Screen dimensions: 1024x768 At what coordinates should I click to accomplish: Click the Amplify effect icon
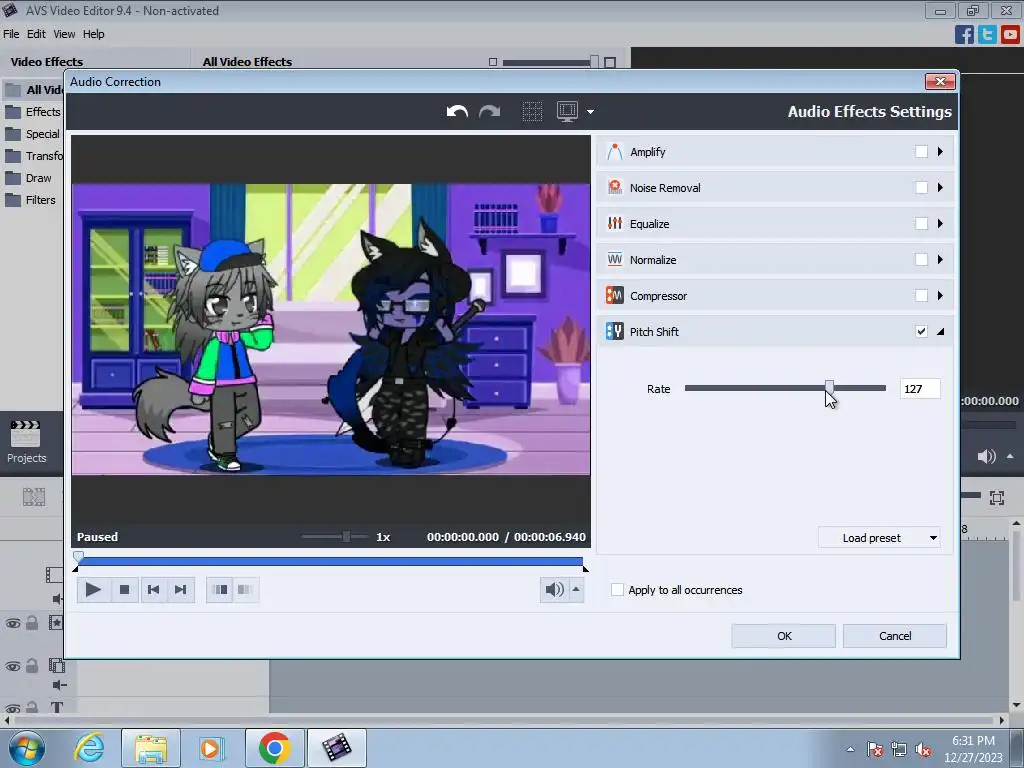615,152
